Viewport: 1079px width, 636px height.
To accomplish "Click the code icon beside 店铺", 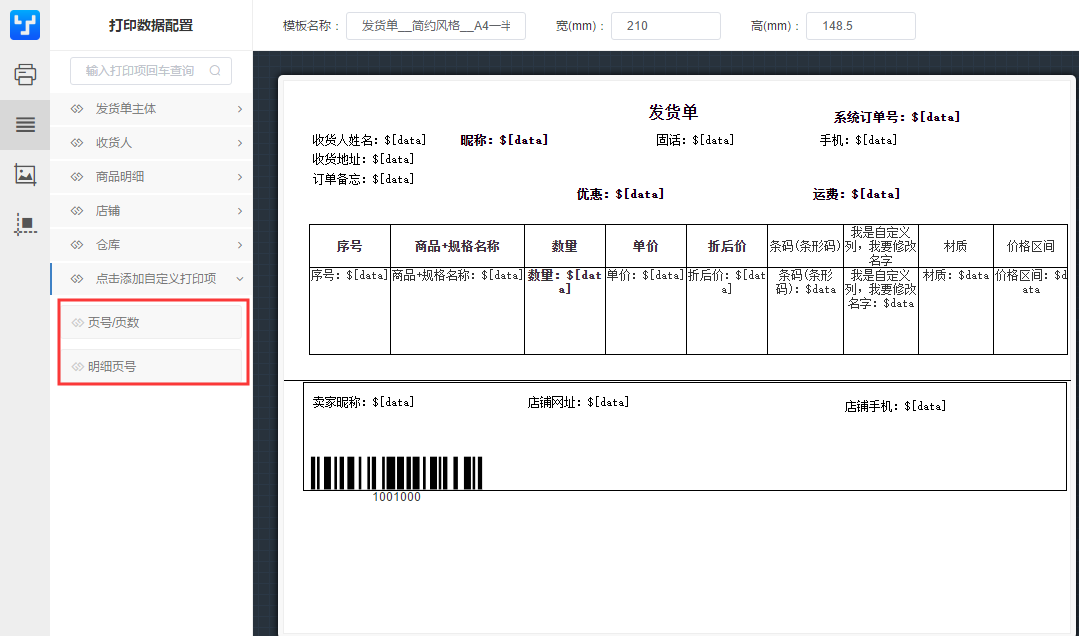I will pos(77,211).
